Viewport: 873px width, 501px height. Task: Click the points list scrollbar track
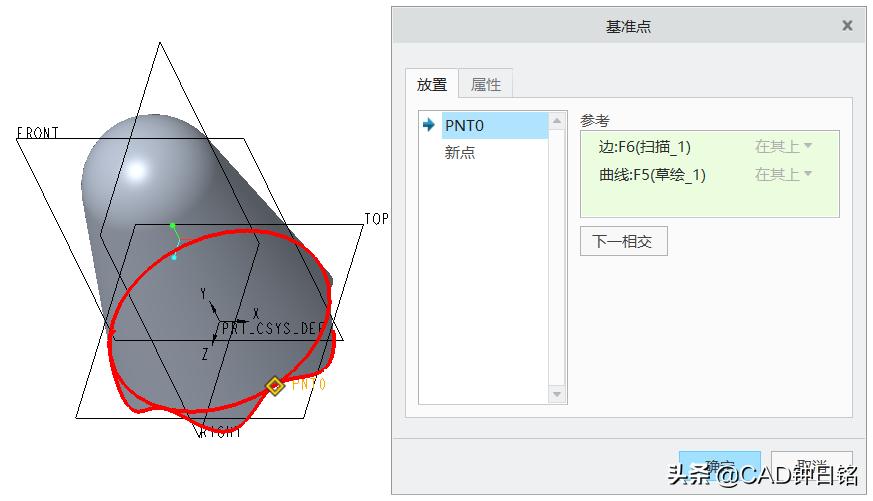[557, 257]
